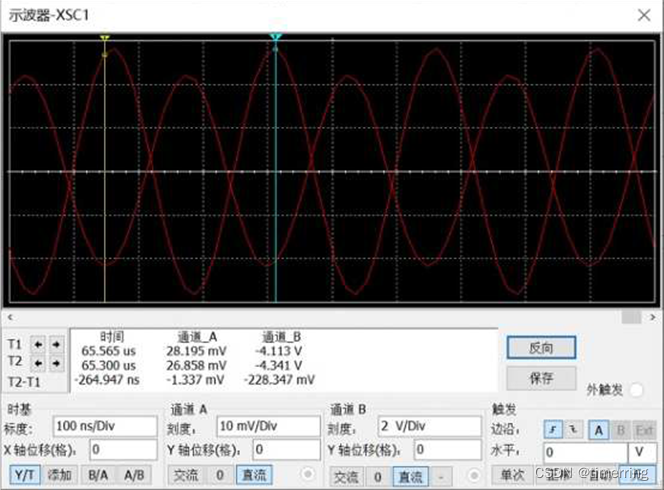The width and height of the screenshot is (664, 490).
Task: Set Channel B coupling to 0
Action: (x=378, y=477)
